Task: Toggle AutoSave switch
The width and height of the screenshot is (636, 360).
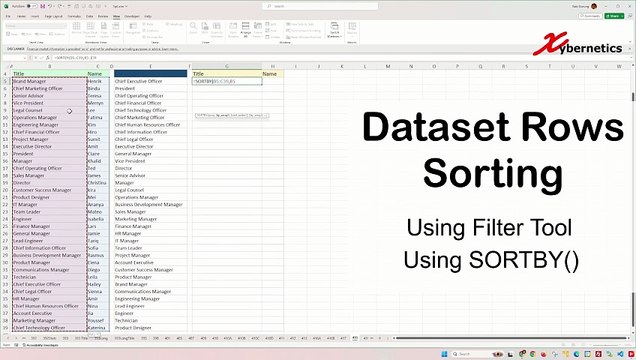Action: pyautogui.click(x=32, y=6)
